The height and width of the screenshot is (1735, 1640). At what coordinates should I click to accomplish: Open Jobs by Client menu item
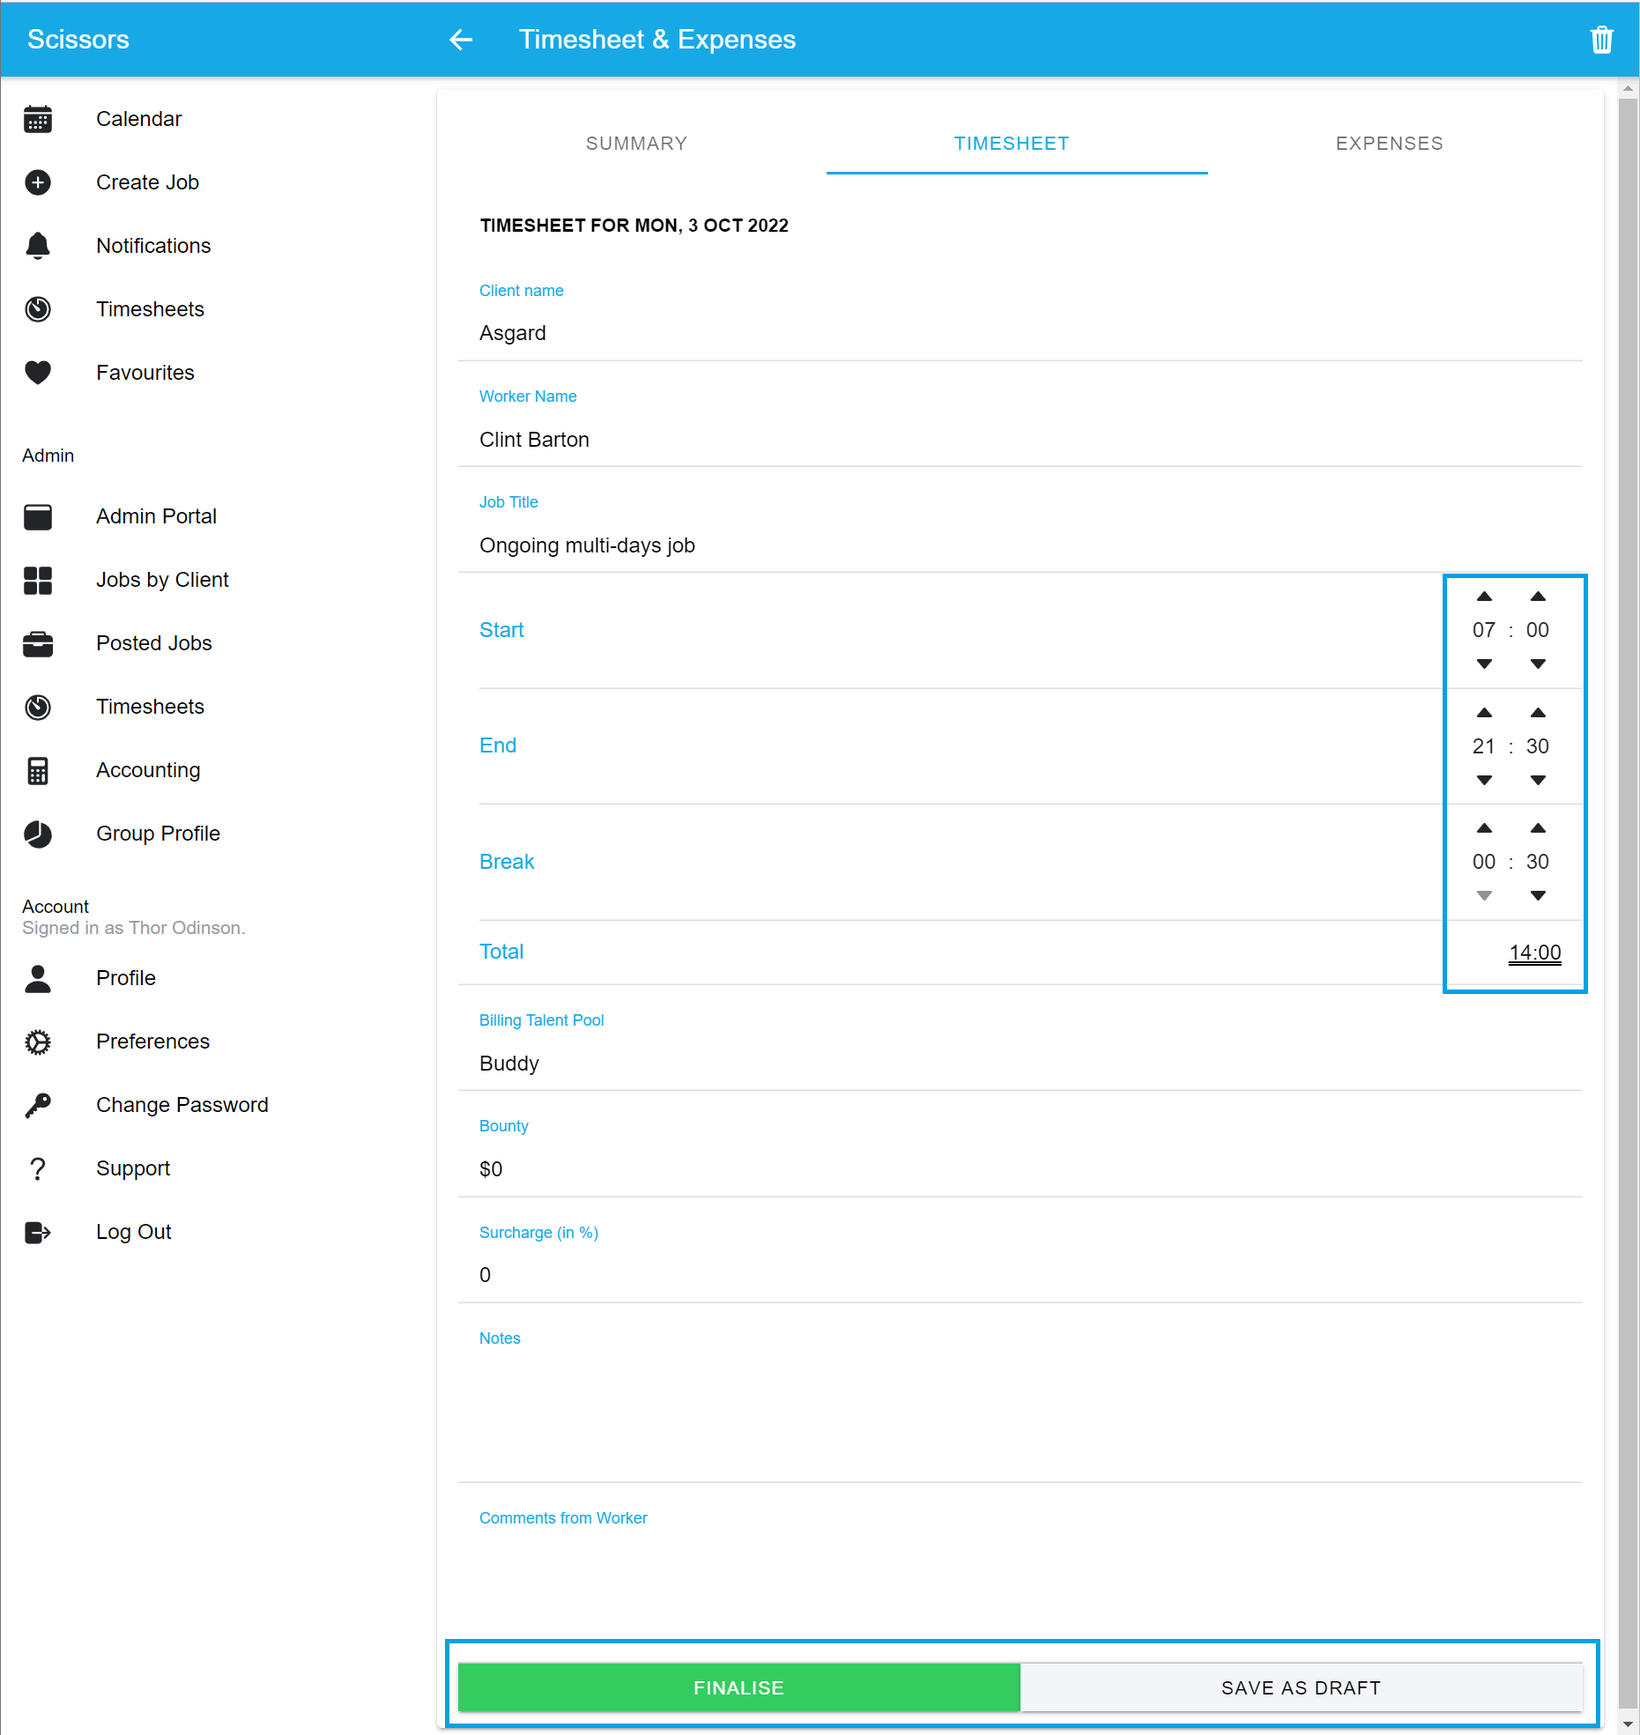click(163, 580)
